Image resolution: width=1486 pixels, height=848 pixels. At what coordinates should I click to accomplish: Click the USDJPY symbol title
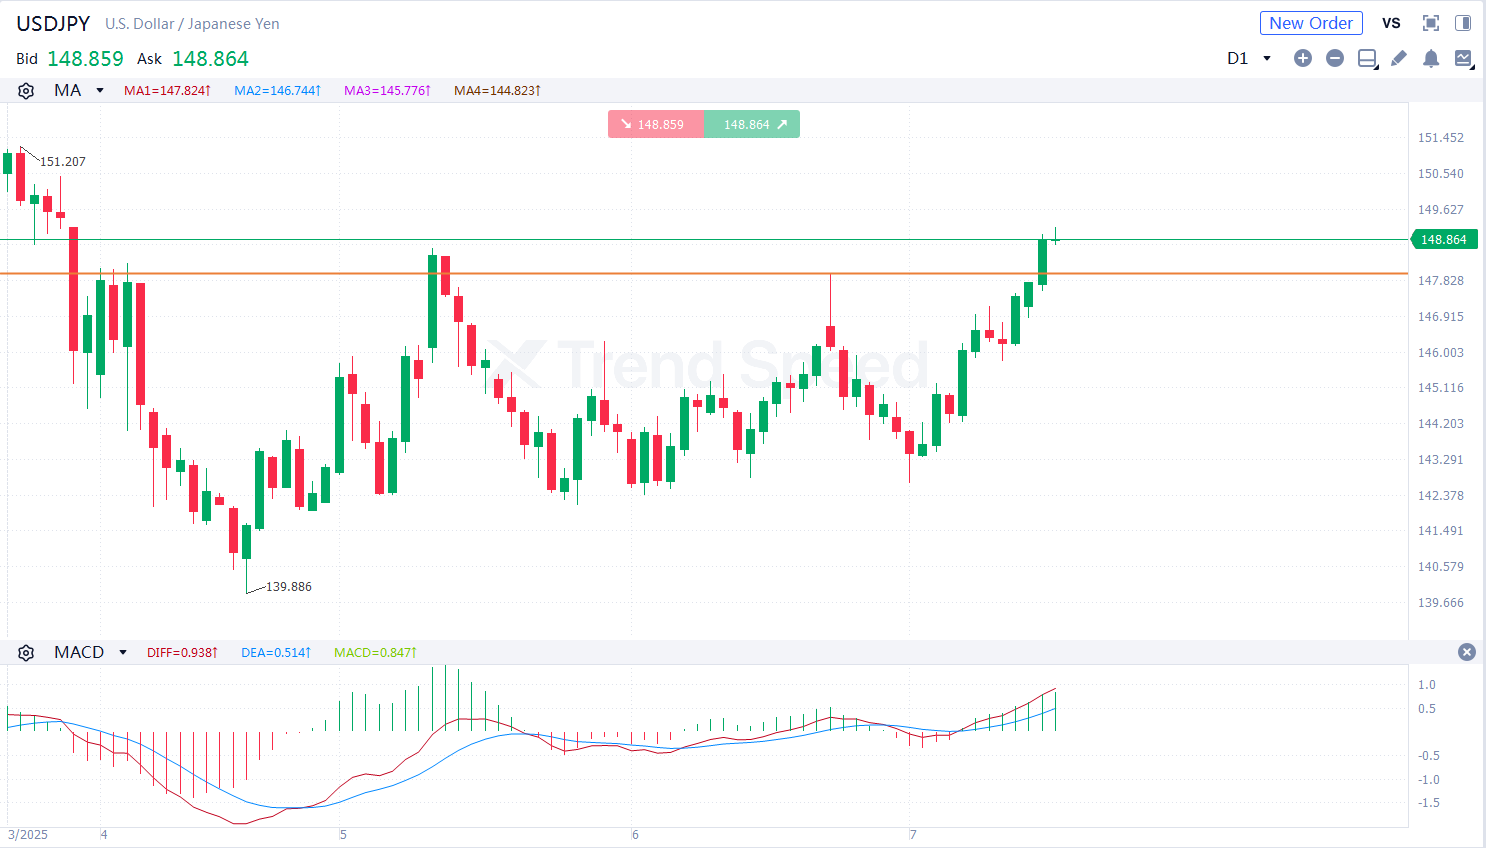click(53, 23)
